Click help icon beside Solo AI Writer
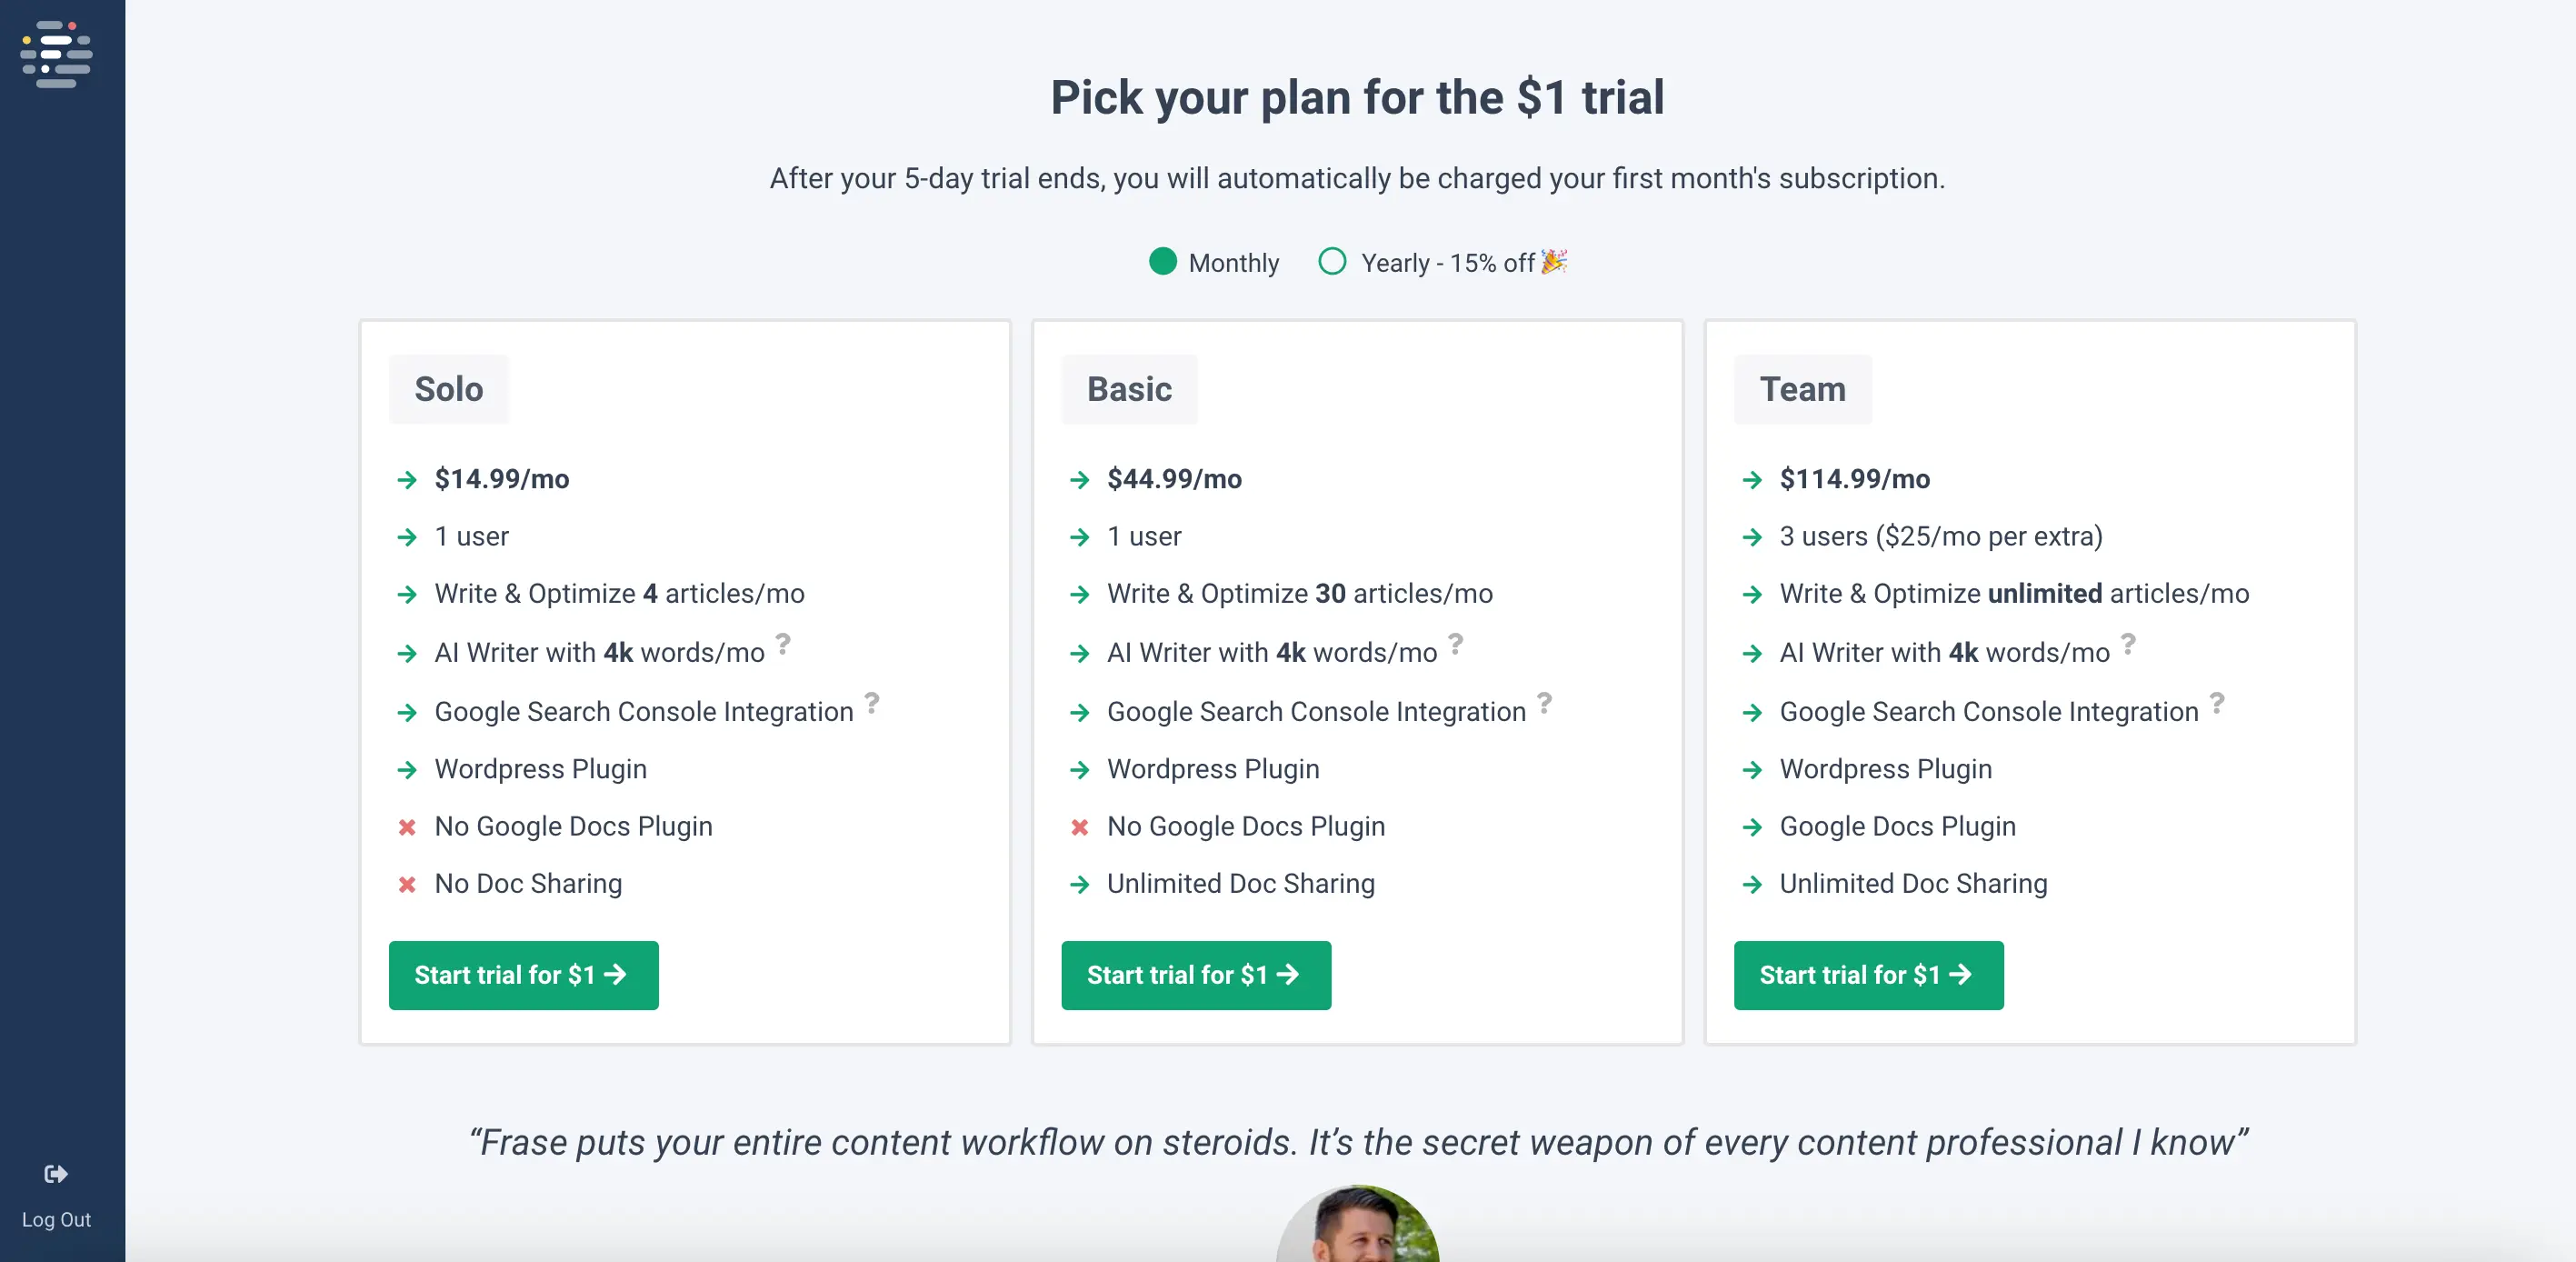 [x=783, y=644]
